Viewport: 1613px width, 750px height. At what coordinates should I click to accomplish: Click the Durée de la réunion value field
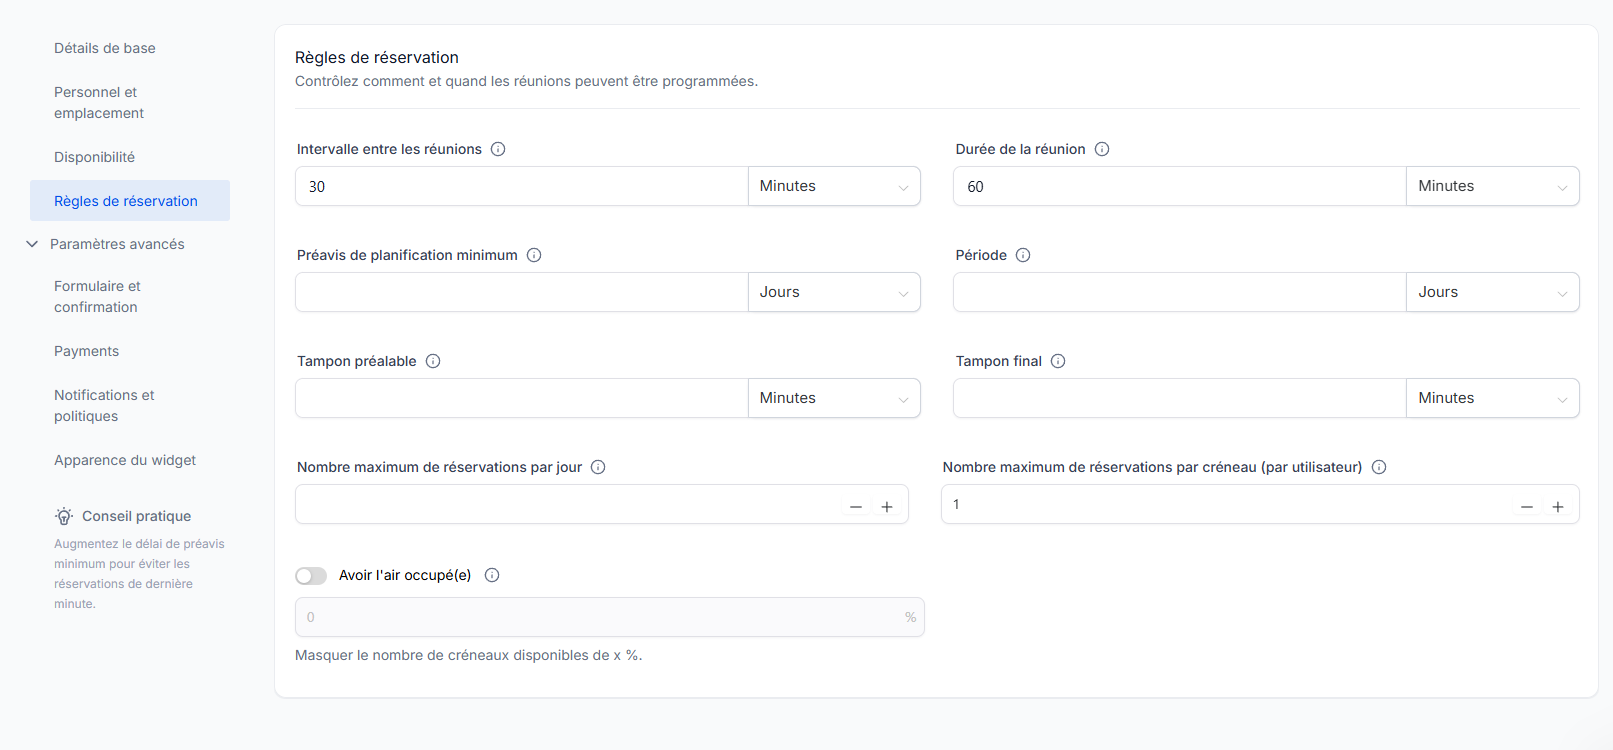(1179, 187)
